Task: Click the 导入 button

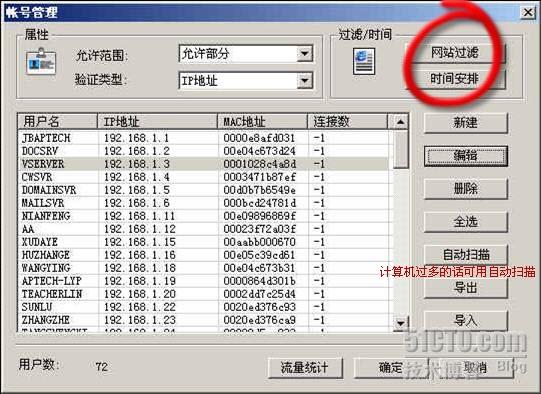Action: click(465, 321)
